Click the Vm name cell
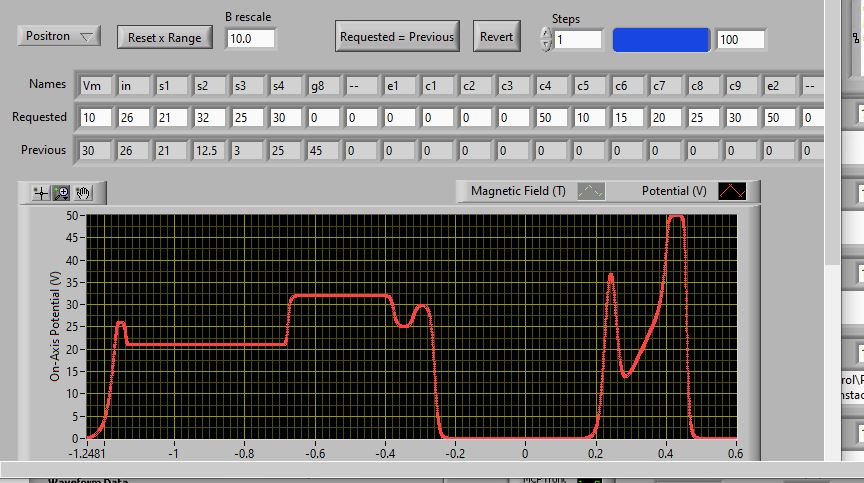 [96, 85]
